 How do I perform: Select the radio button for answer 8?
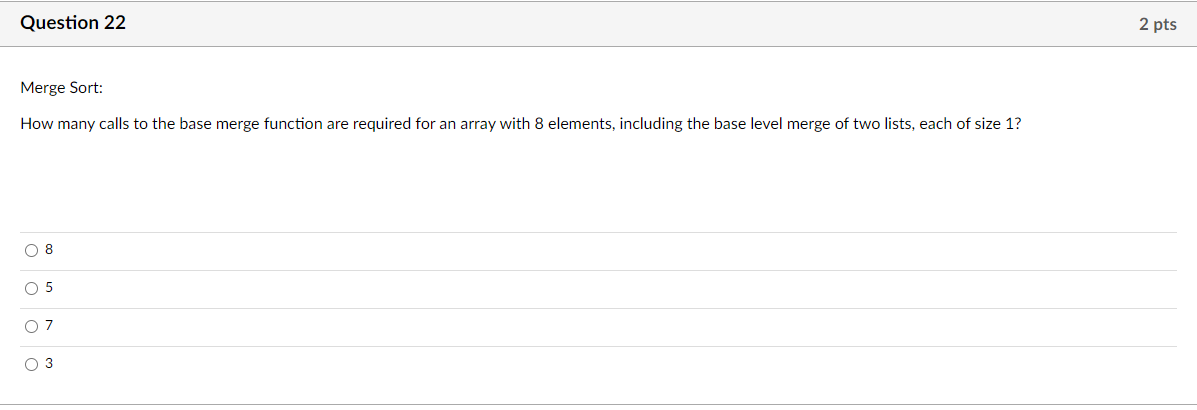31,250
